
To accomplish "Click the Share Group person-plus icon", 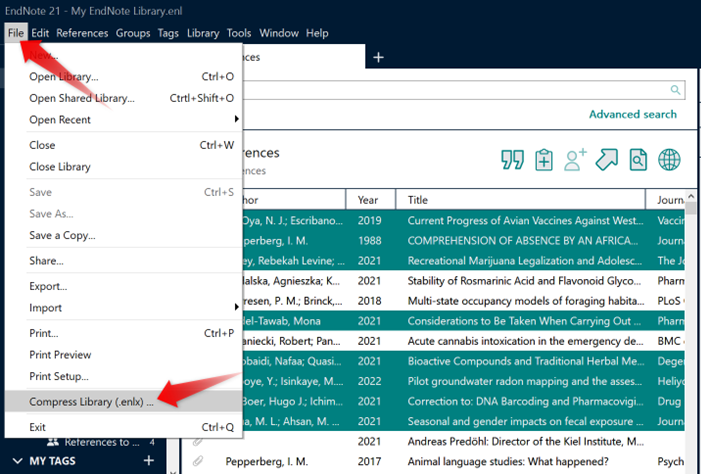I will (575, 160).
